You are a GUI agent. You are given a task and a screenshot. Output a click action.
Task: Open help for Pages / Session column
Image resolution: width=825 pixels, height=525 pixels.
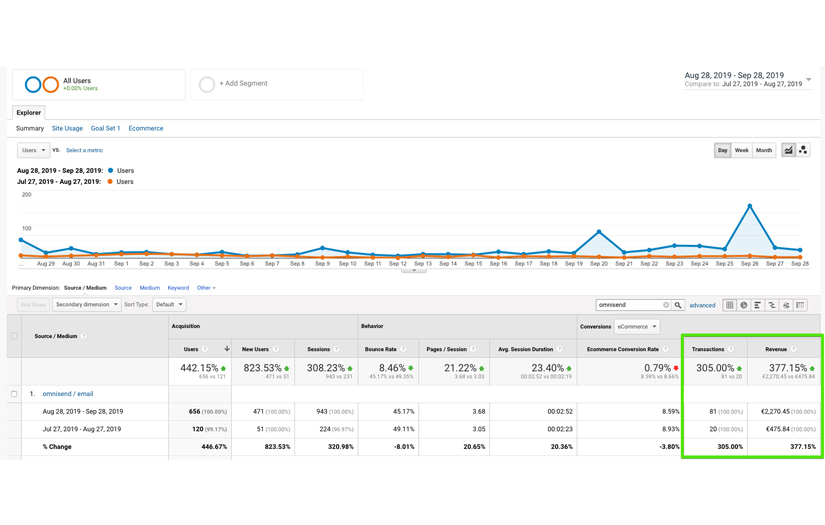(x=473, y=349)
